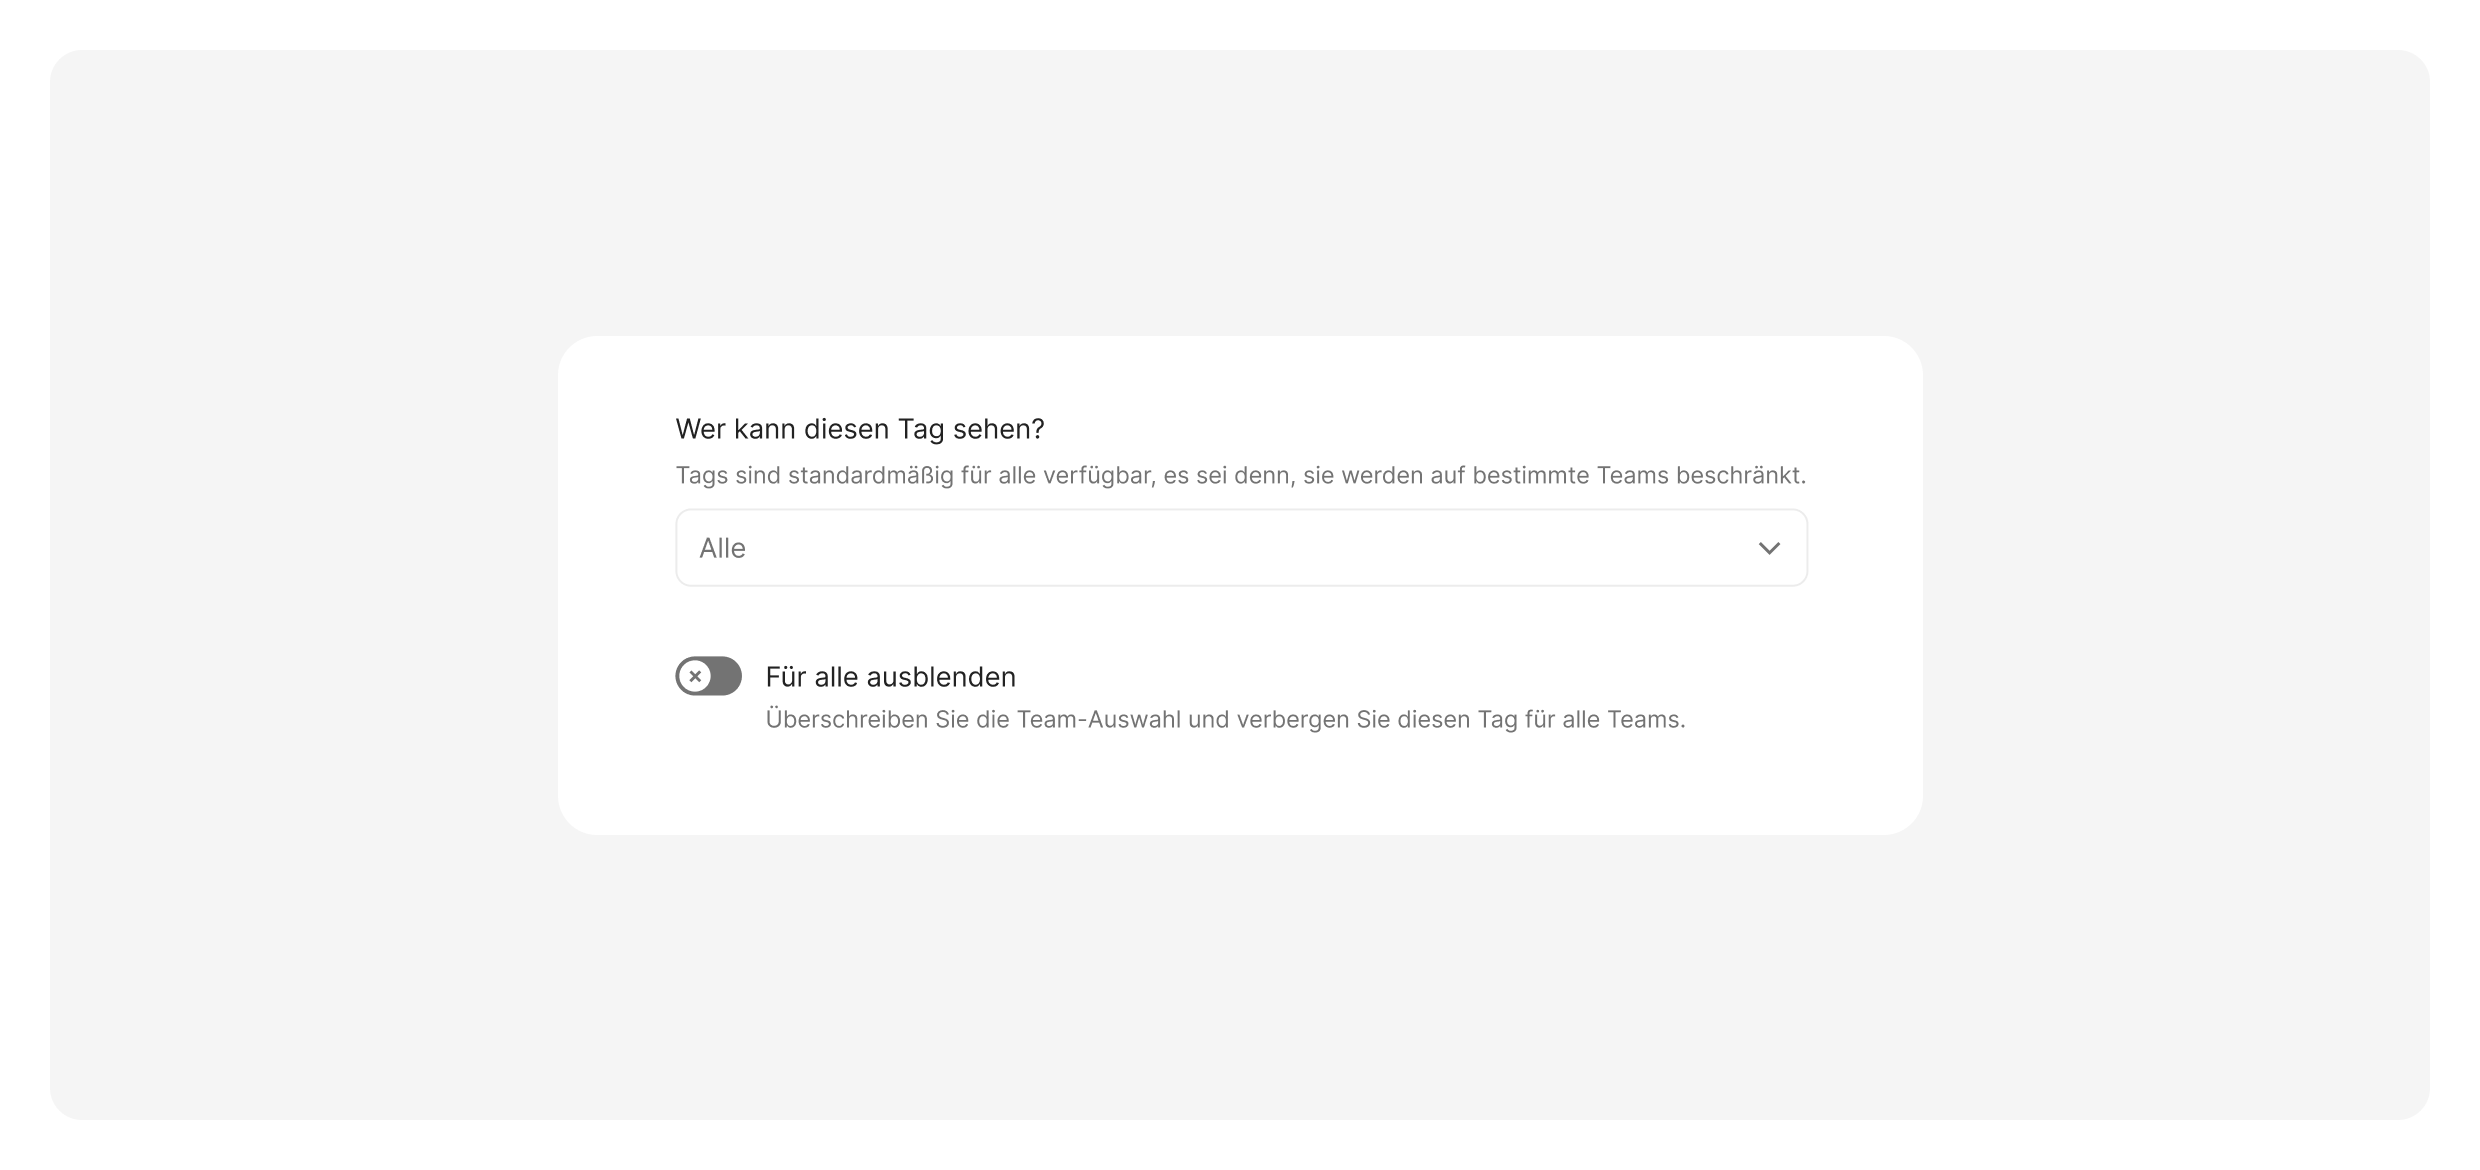Click the Alle option text in the selector

tap(722, 548)
